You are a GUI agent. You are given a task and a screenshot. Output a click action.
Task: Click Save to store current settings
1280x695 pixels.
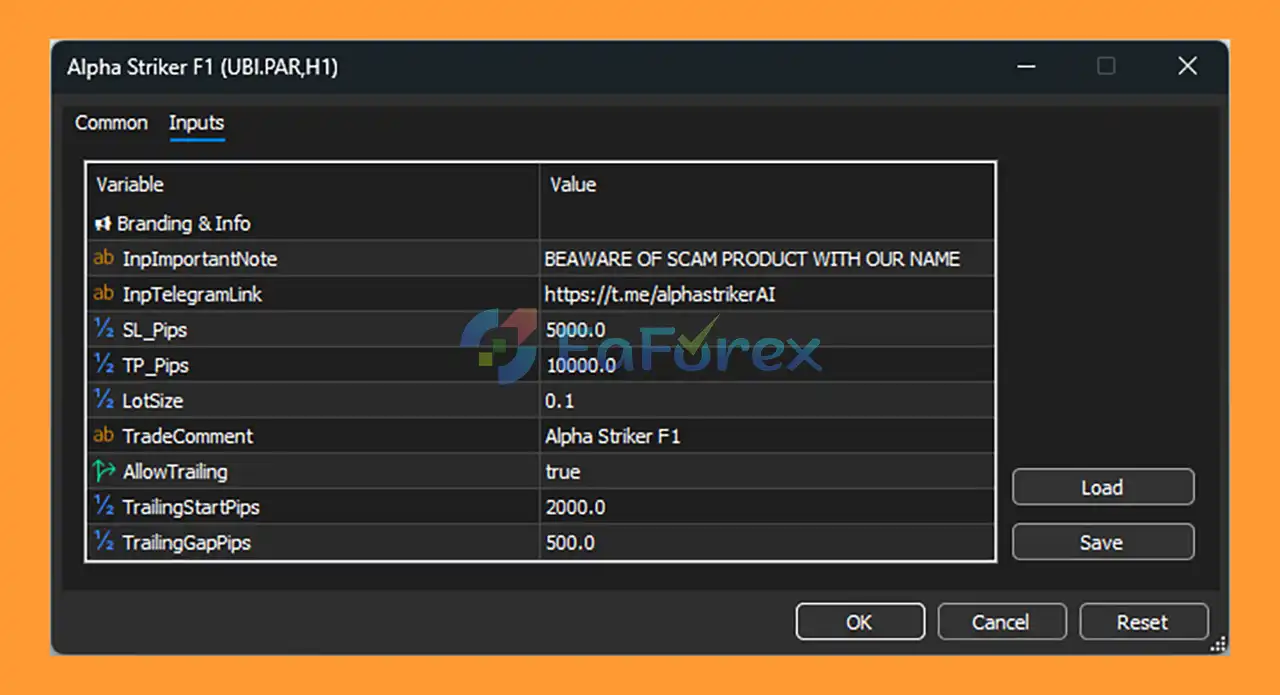point(1102,541)
